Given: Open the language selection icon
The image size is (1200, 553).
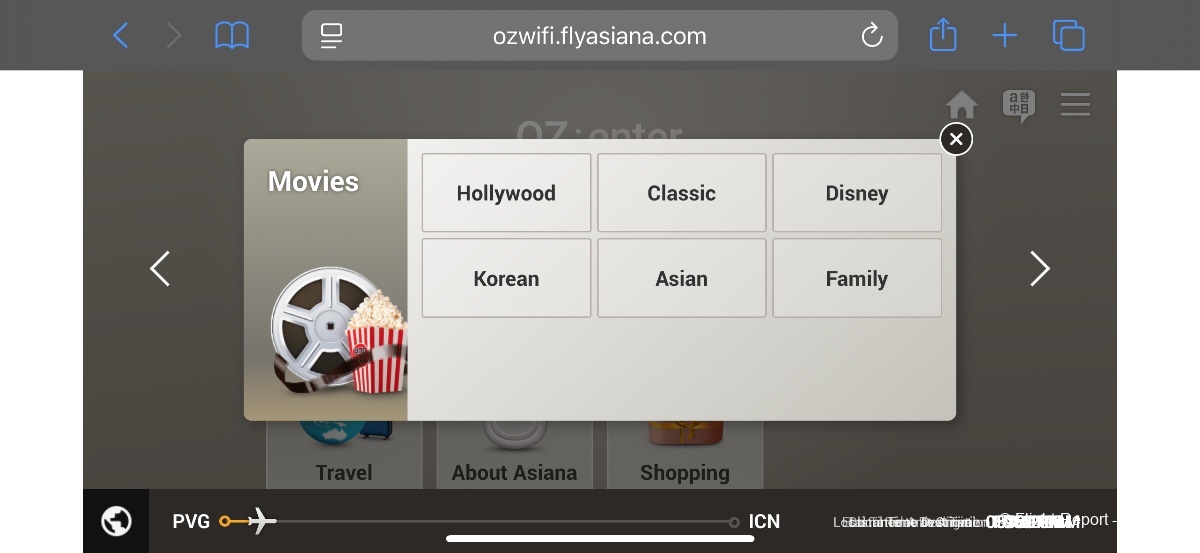Looking at the screenshot, I should pos(1018,105).
